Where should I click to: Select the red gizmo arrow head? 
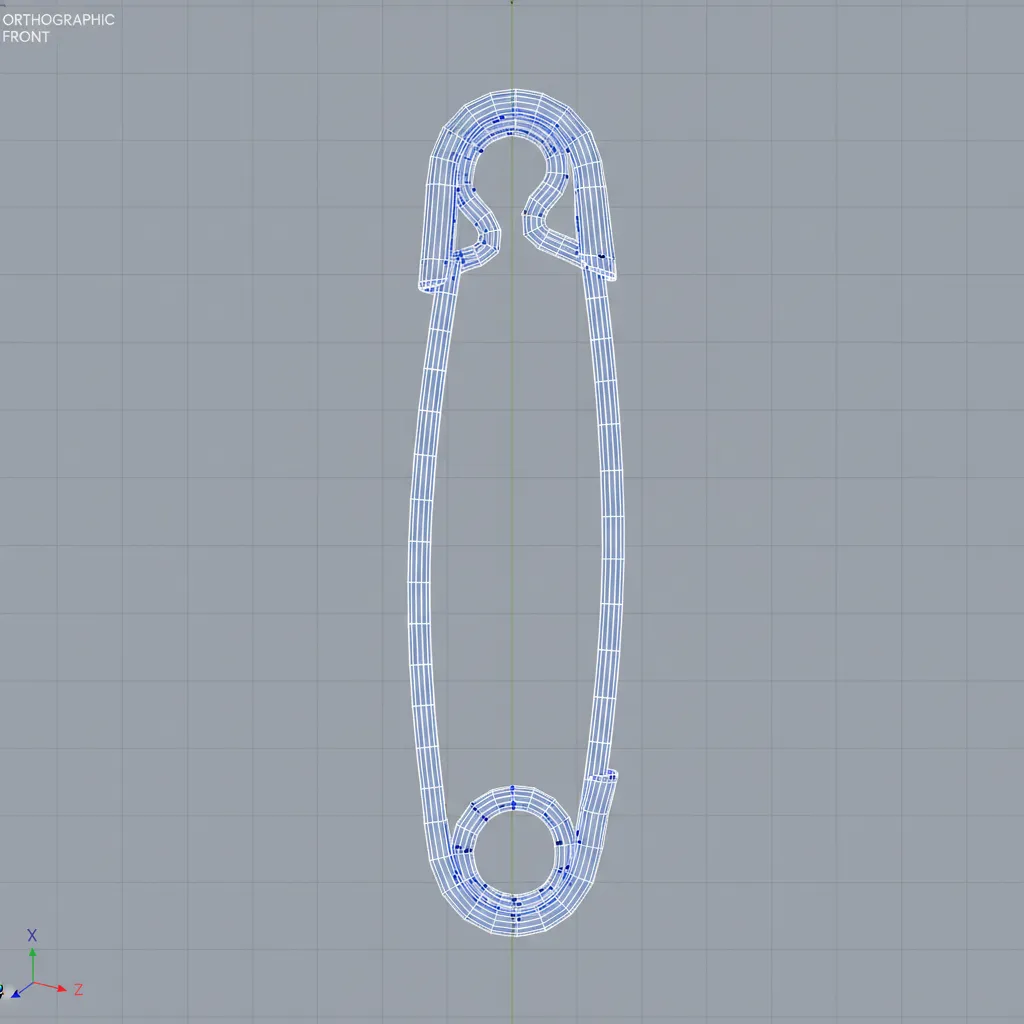pos(63,988)
